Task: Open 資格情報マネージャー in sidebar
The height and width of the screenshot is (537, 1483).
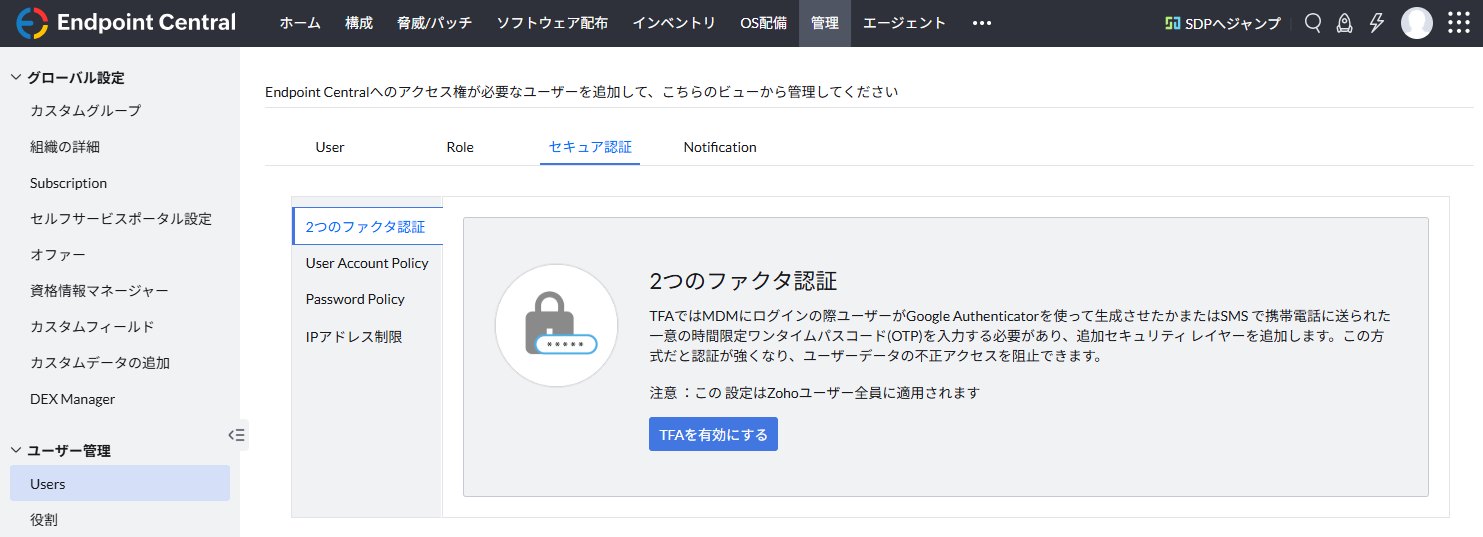Action: (x=99, y=291)
